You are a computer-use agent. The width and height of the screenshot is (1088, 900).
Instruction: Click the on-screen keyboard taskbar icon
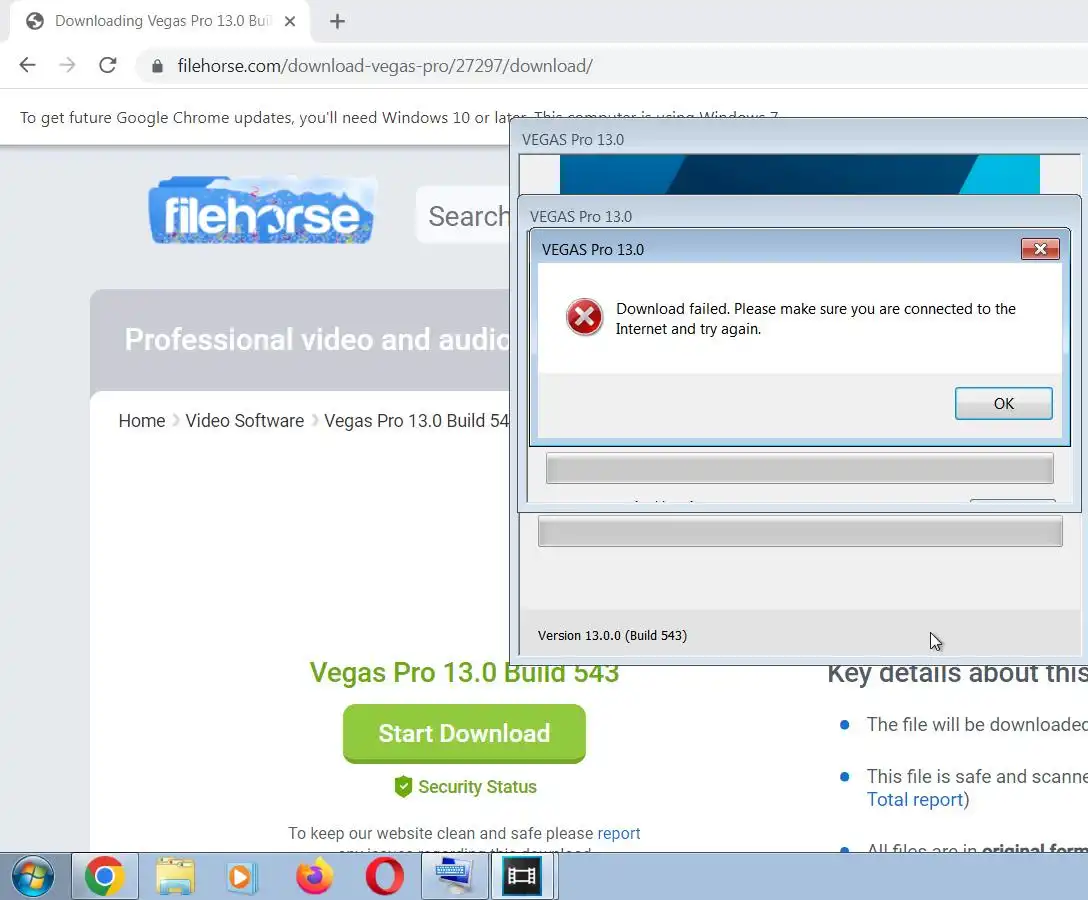click(454, 876)
